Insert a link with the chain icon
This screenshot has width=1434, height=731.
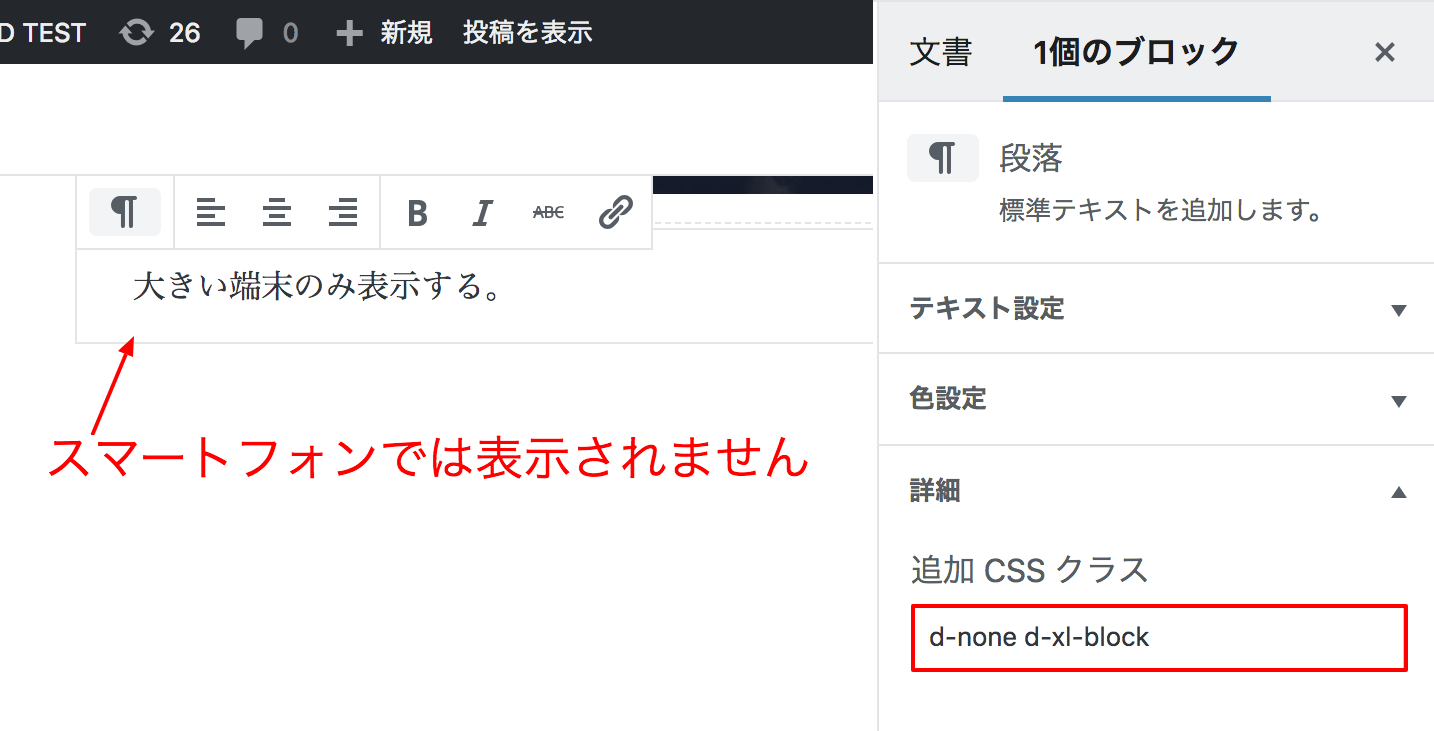click(x=615, y=212)
